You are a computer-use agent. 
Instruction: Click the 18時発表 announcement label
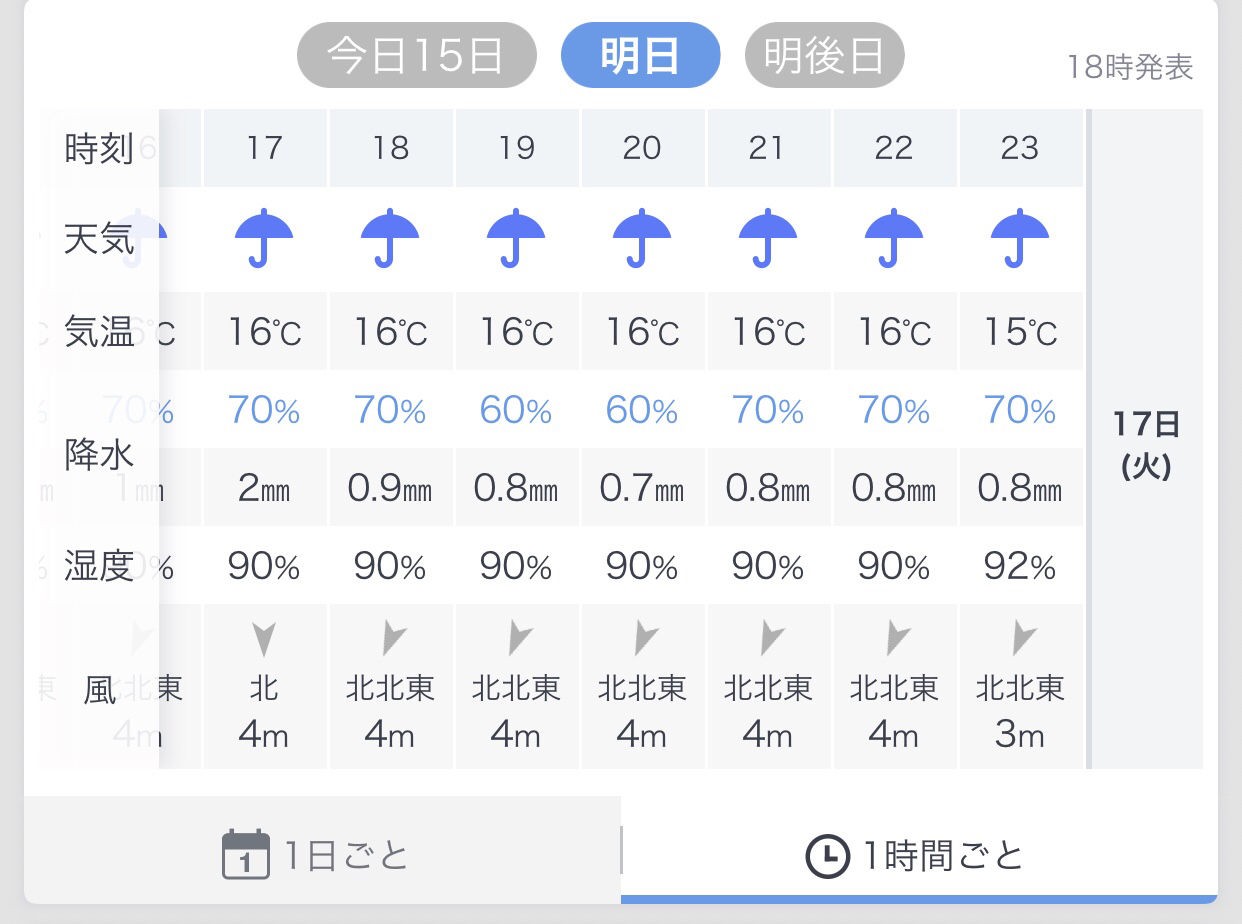1130,67
